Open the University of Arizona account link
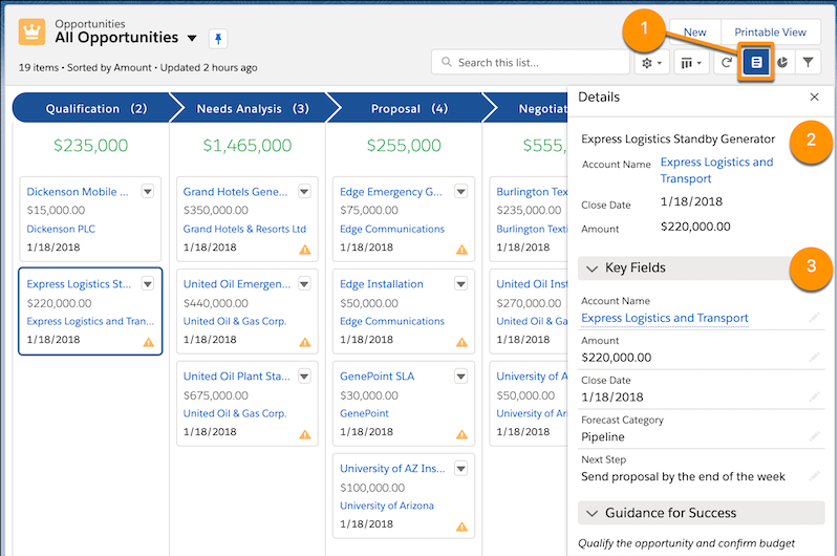 pos(386,505)
